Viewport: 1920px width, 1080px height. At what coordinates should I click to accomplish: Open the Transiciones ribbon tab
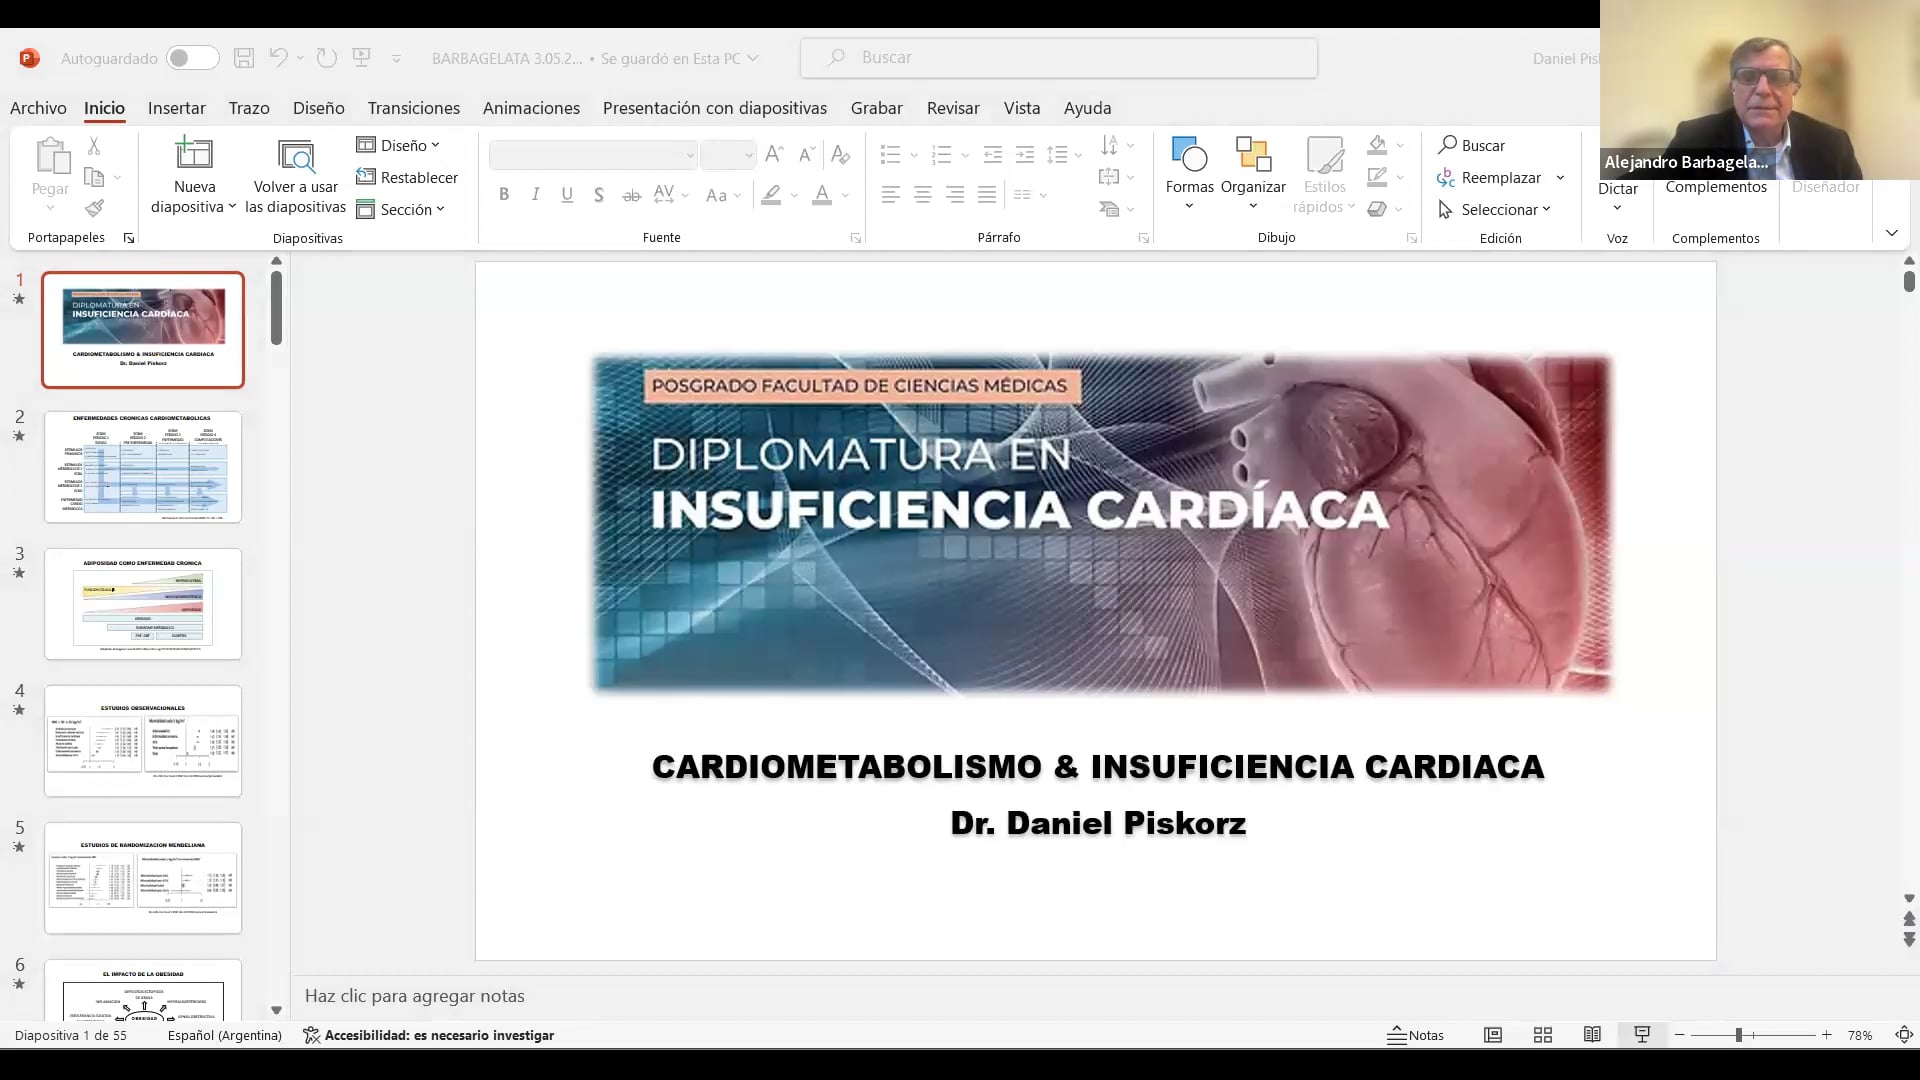(x=413, y=108)
